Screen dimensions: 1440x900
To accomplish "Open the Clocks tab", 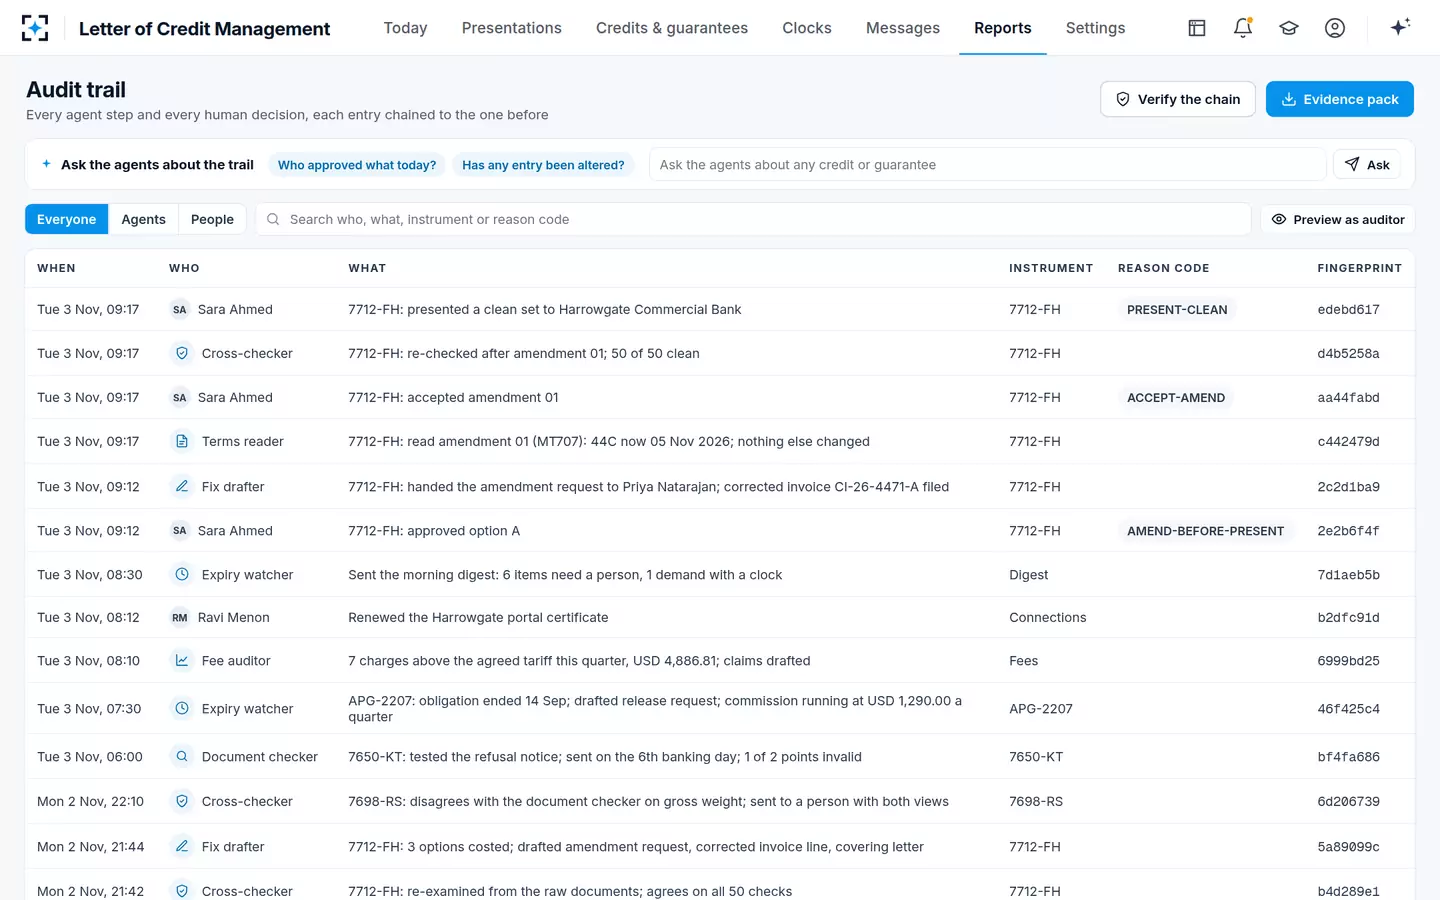I will (807, 28).
